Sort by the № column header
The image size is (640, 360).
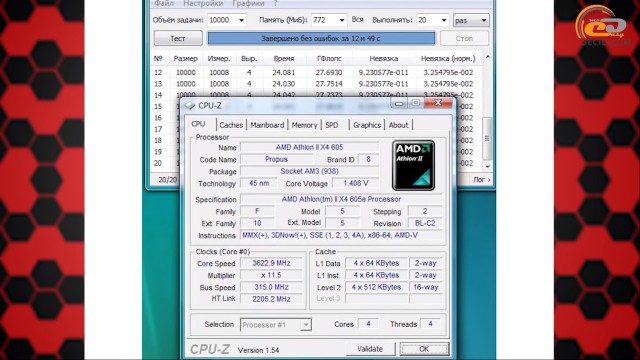(158, 59)
